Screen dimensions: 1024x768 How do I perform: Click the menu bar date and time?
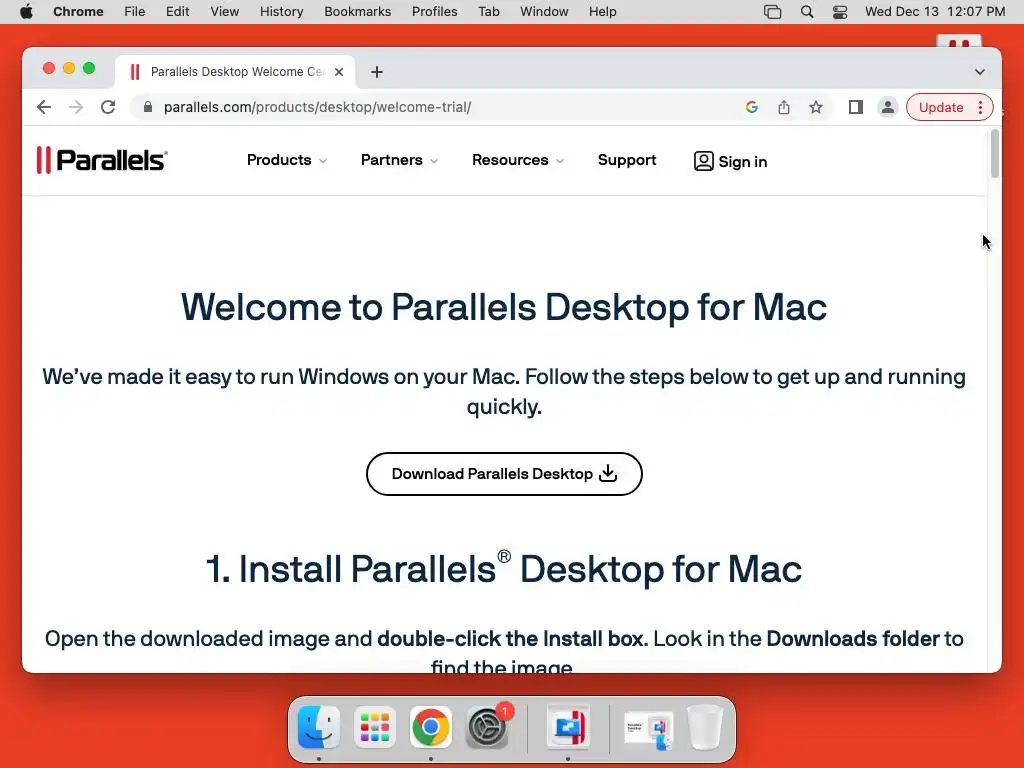(935, 12)
